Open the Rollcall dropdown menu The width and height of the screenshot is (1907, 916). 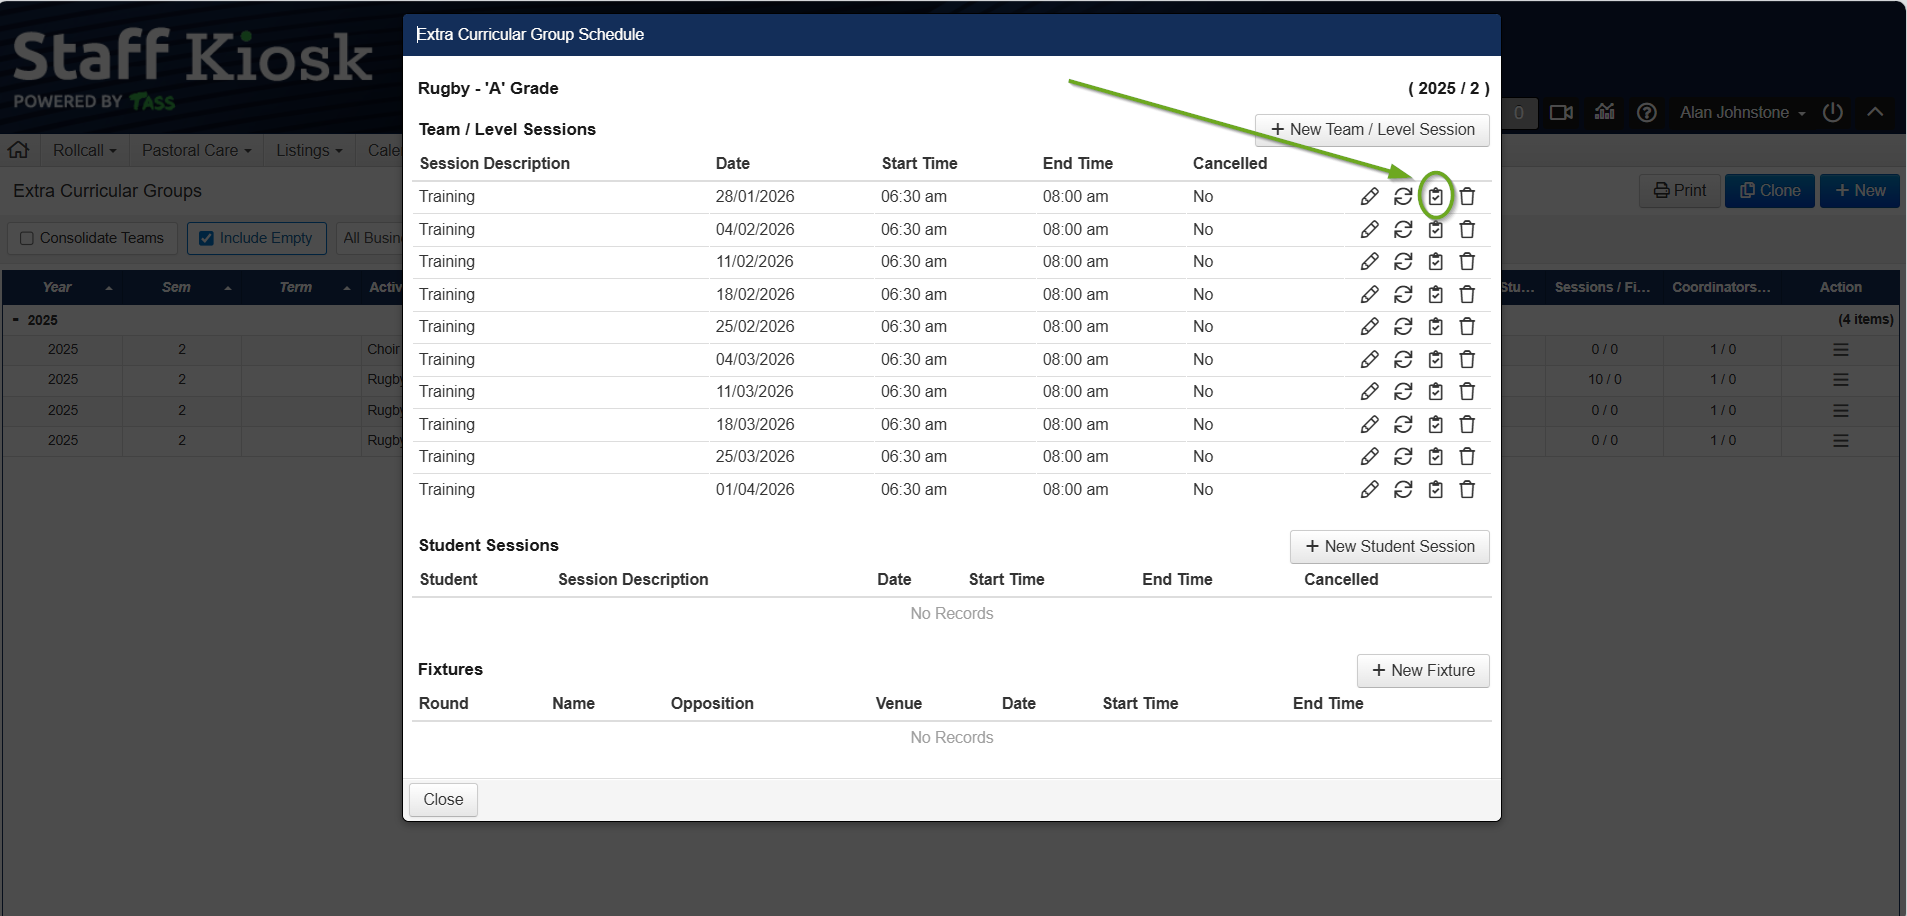click(84, 150)
